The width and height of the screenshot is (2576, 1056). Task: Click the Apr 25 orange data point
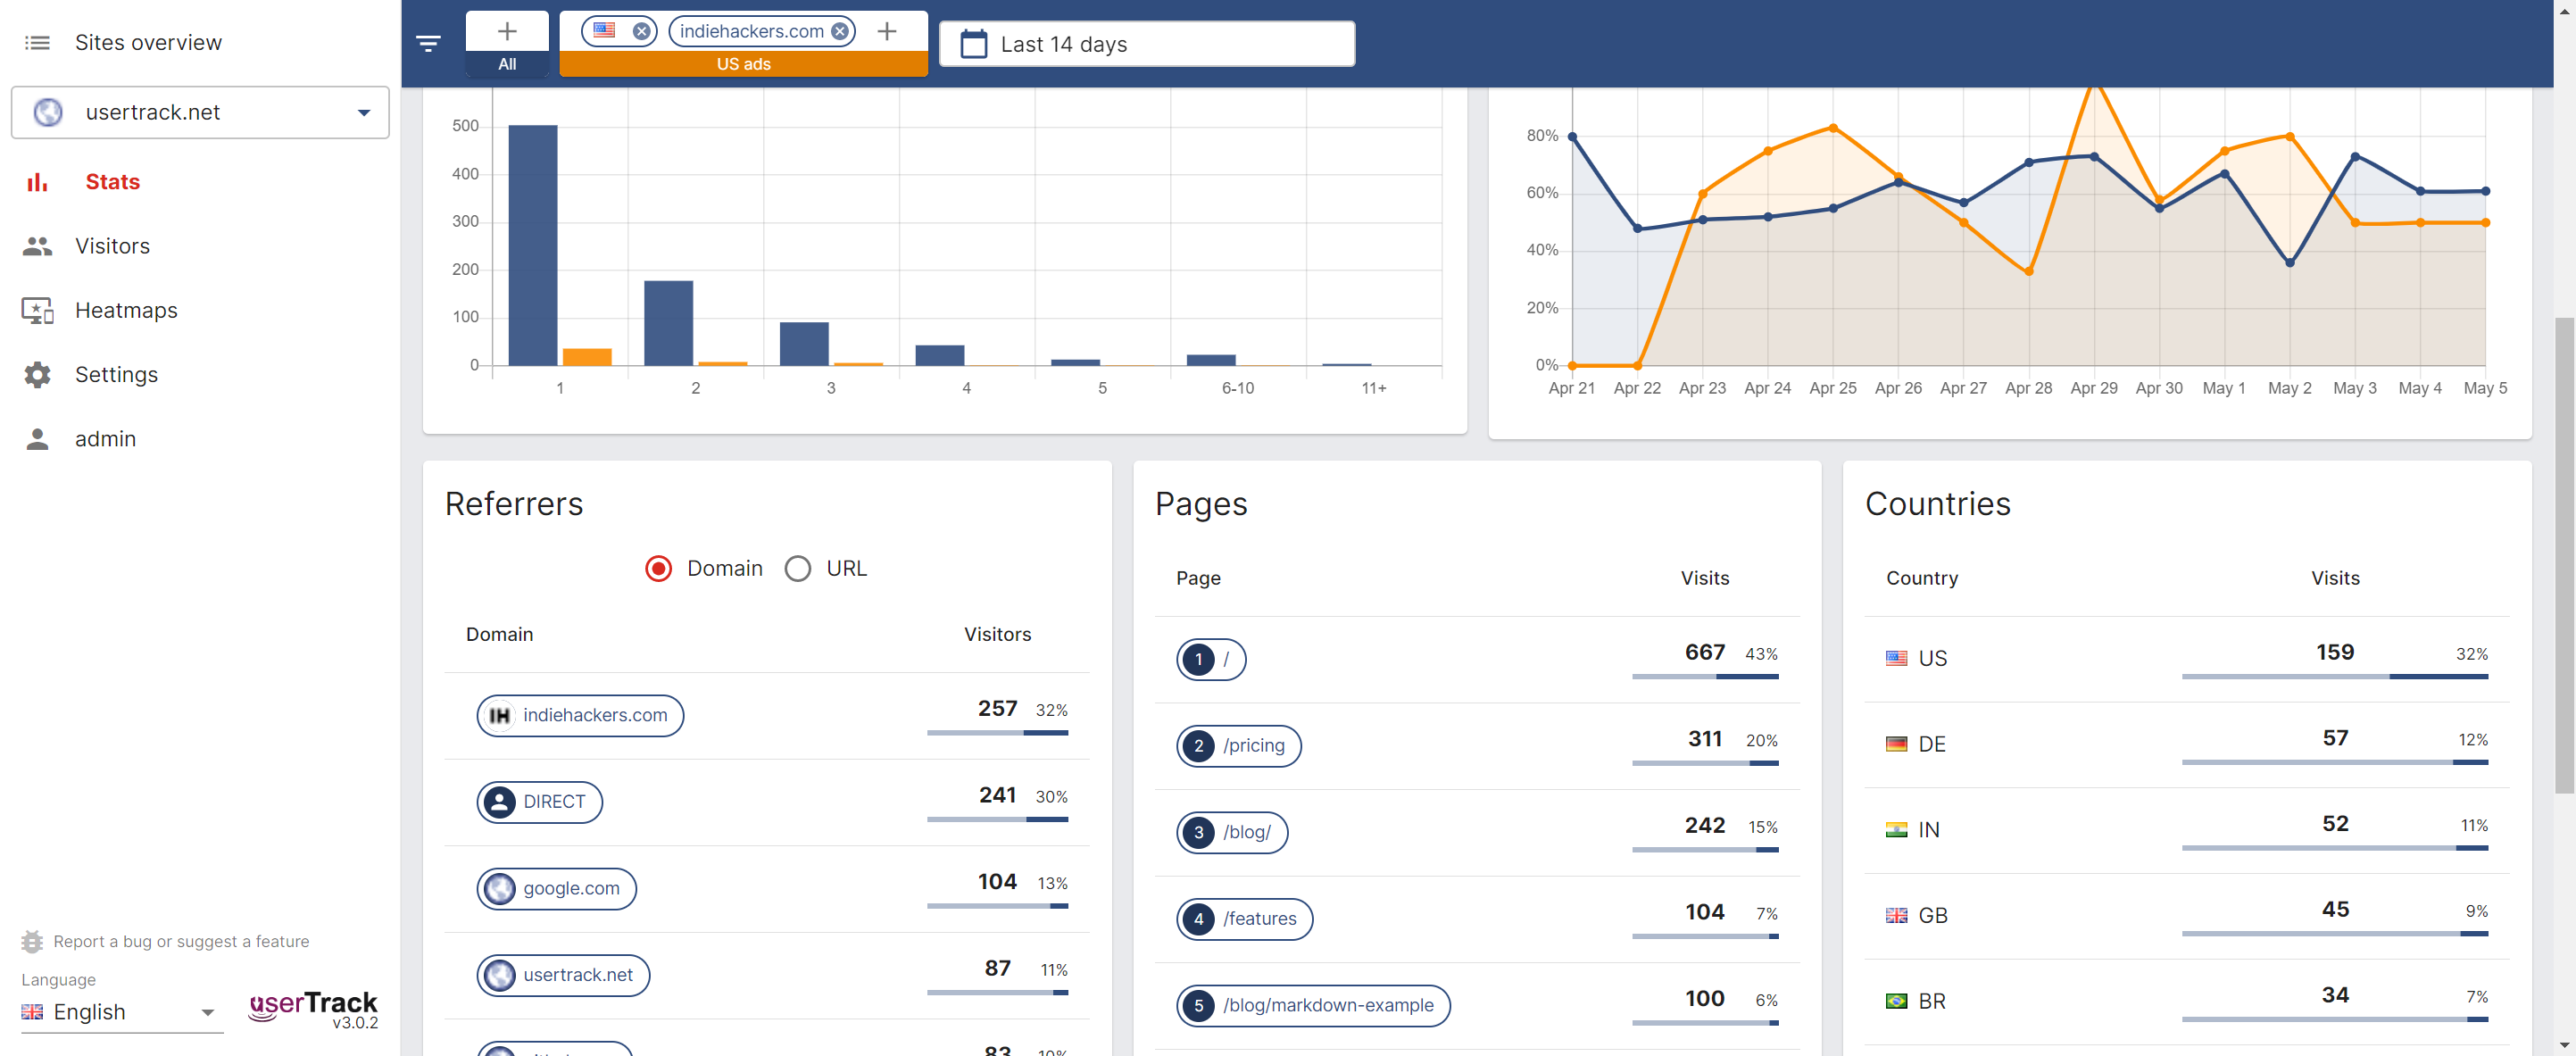coord(1833,128)
